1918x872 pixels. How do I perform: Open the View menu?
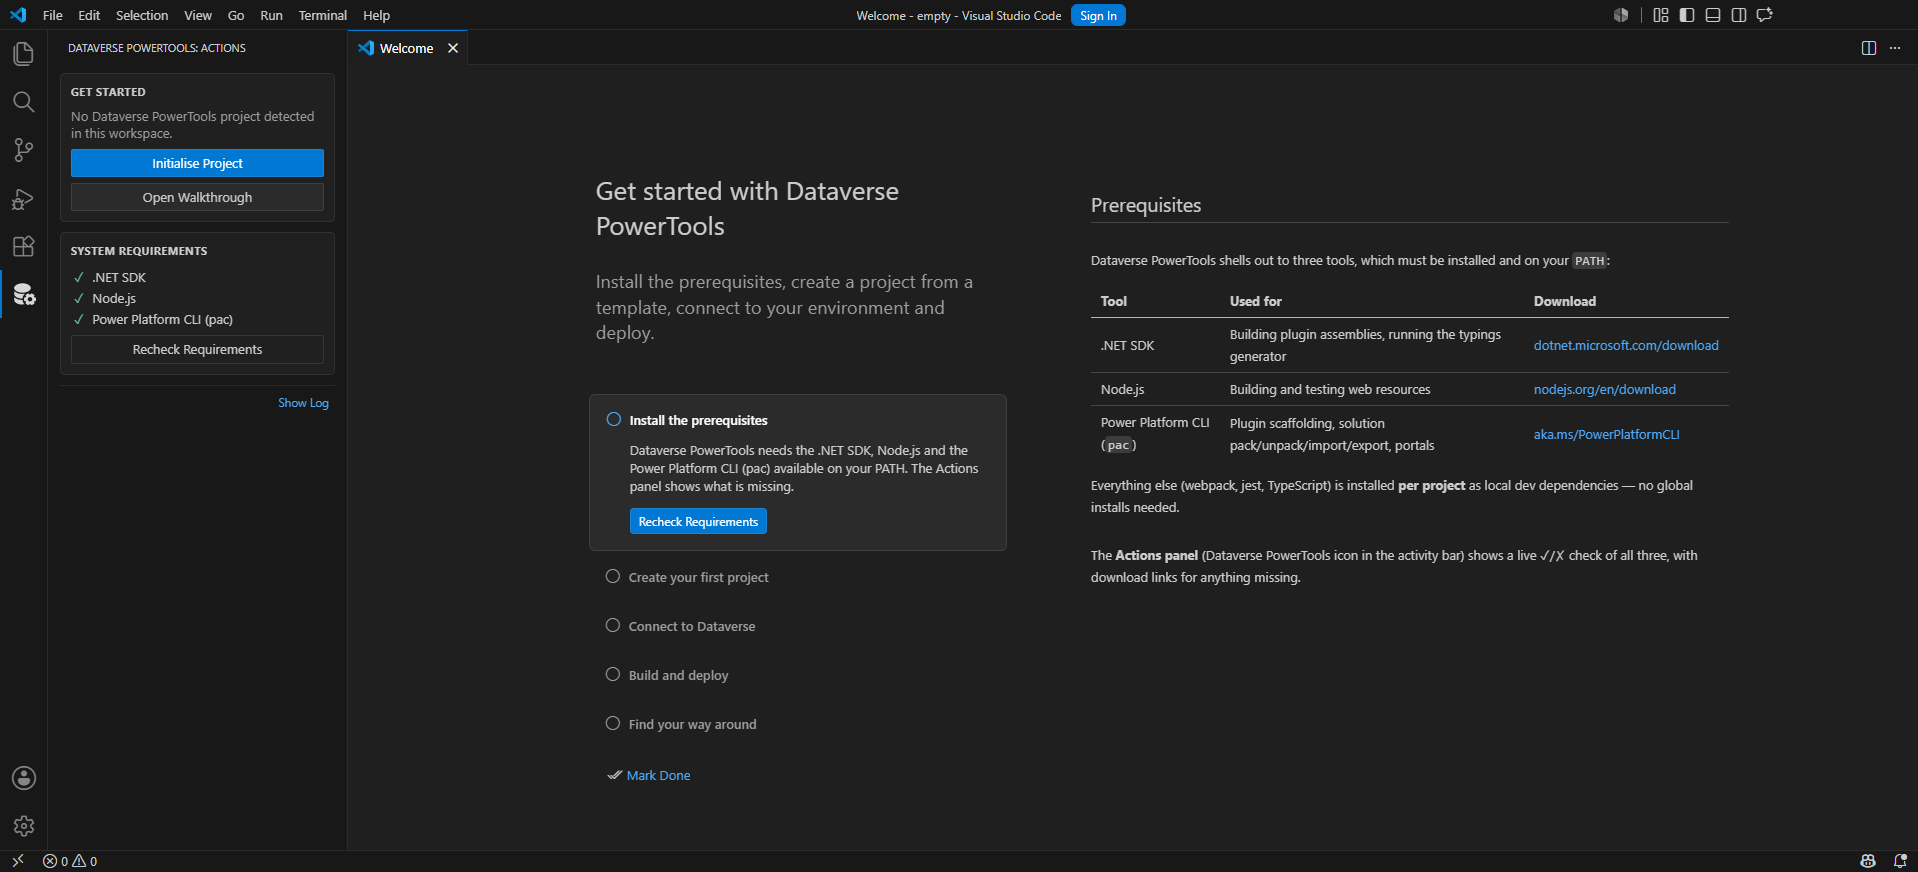click(x=198, y=15)
